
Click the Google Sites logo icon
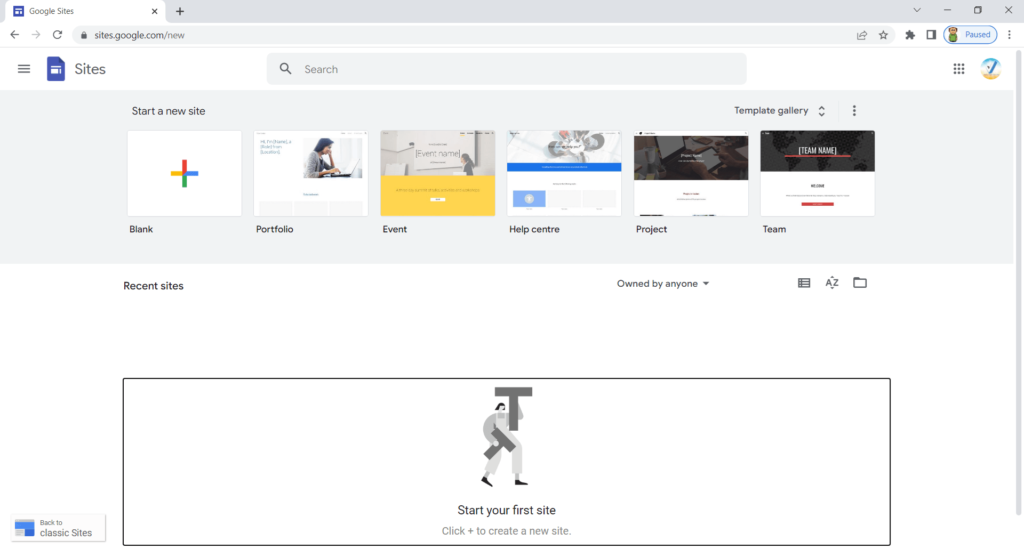pyautogui.click(x=56, y=69)
